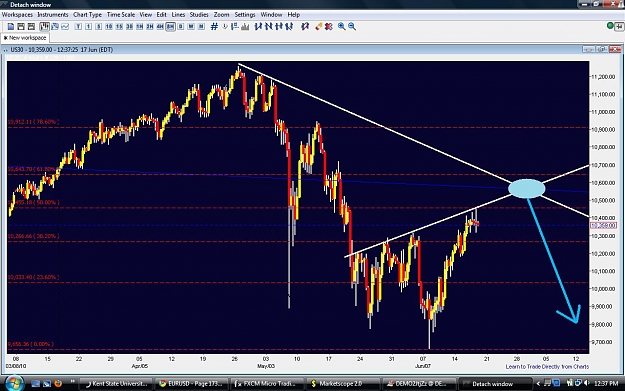Open the Help menu
Viewport: 625px width, 391px height.
pos(294,15)
